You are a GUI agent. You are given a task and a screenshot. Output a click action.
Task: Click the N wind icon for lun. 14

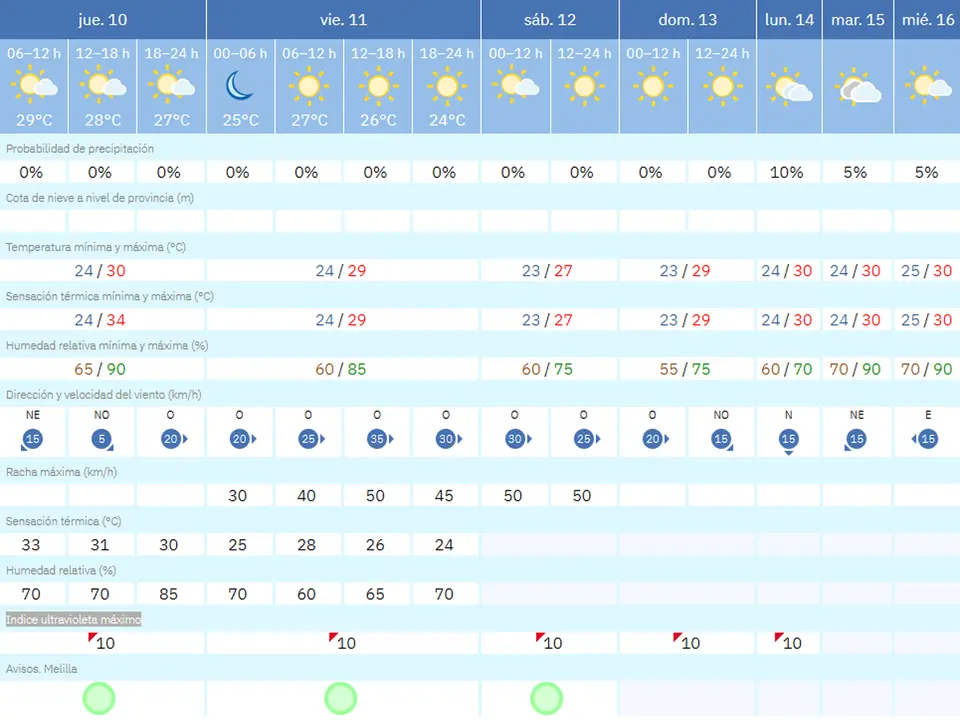tap(789, 440)
